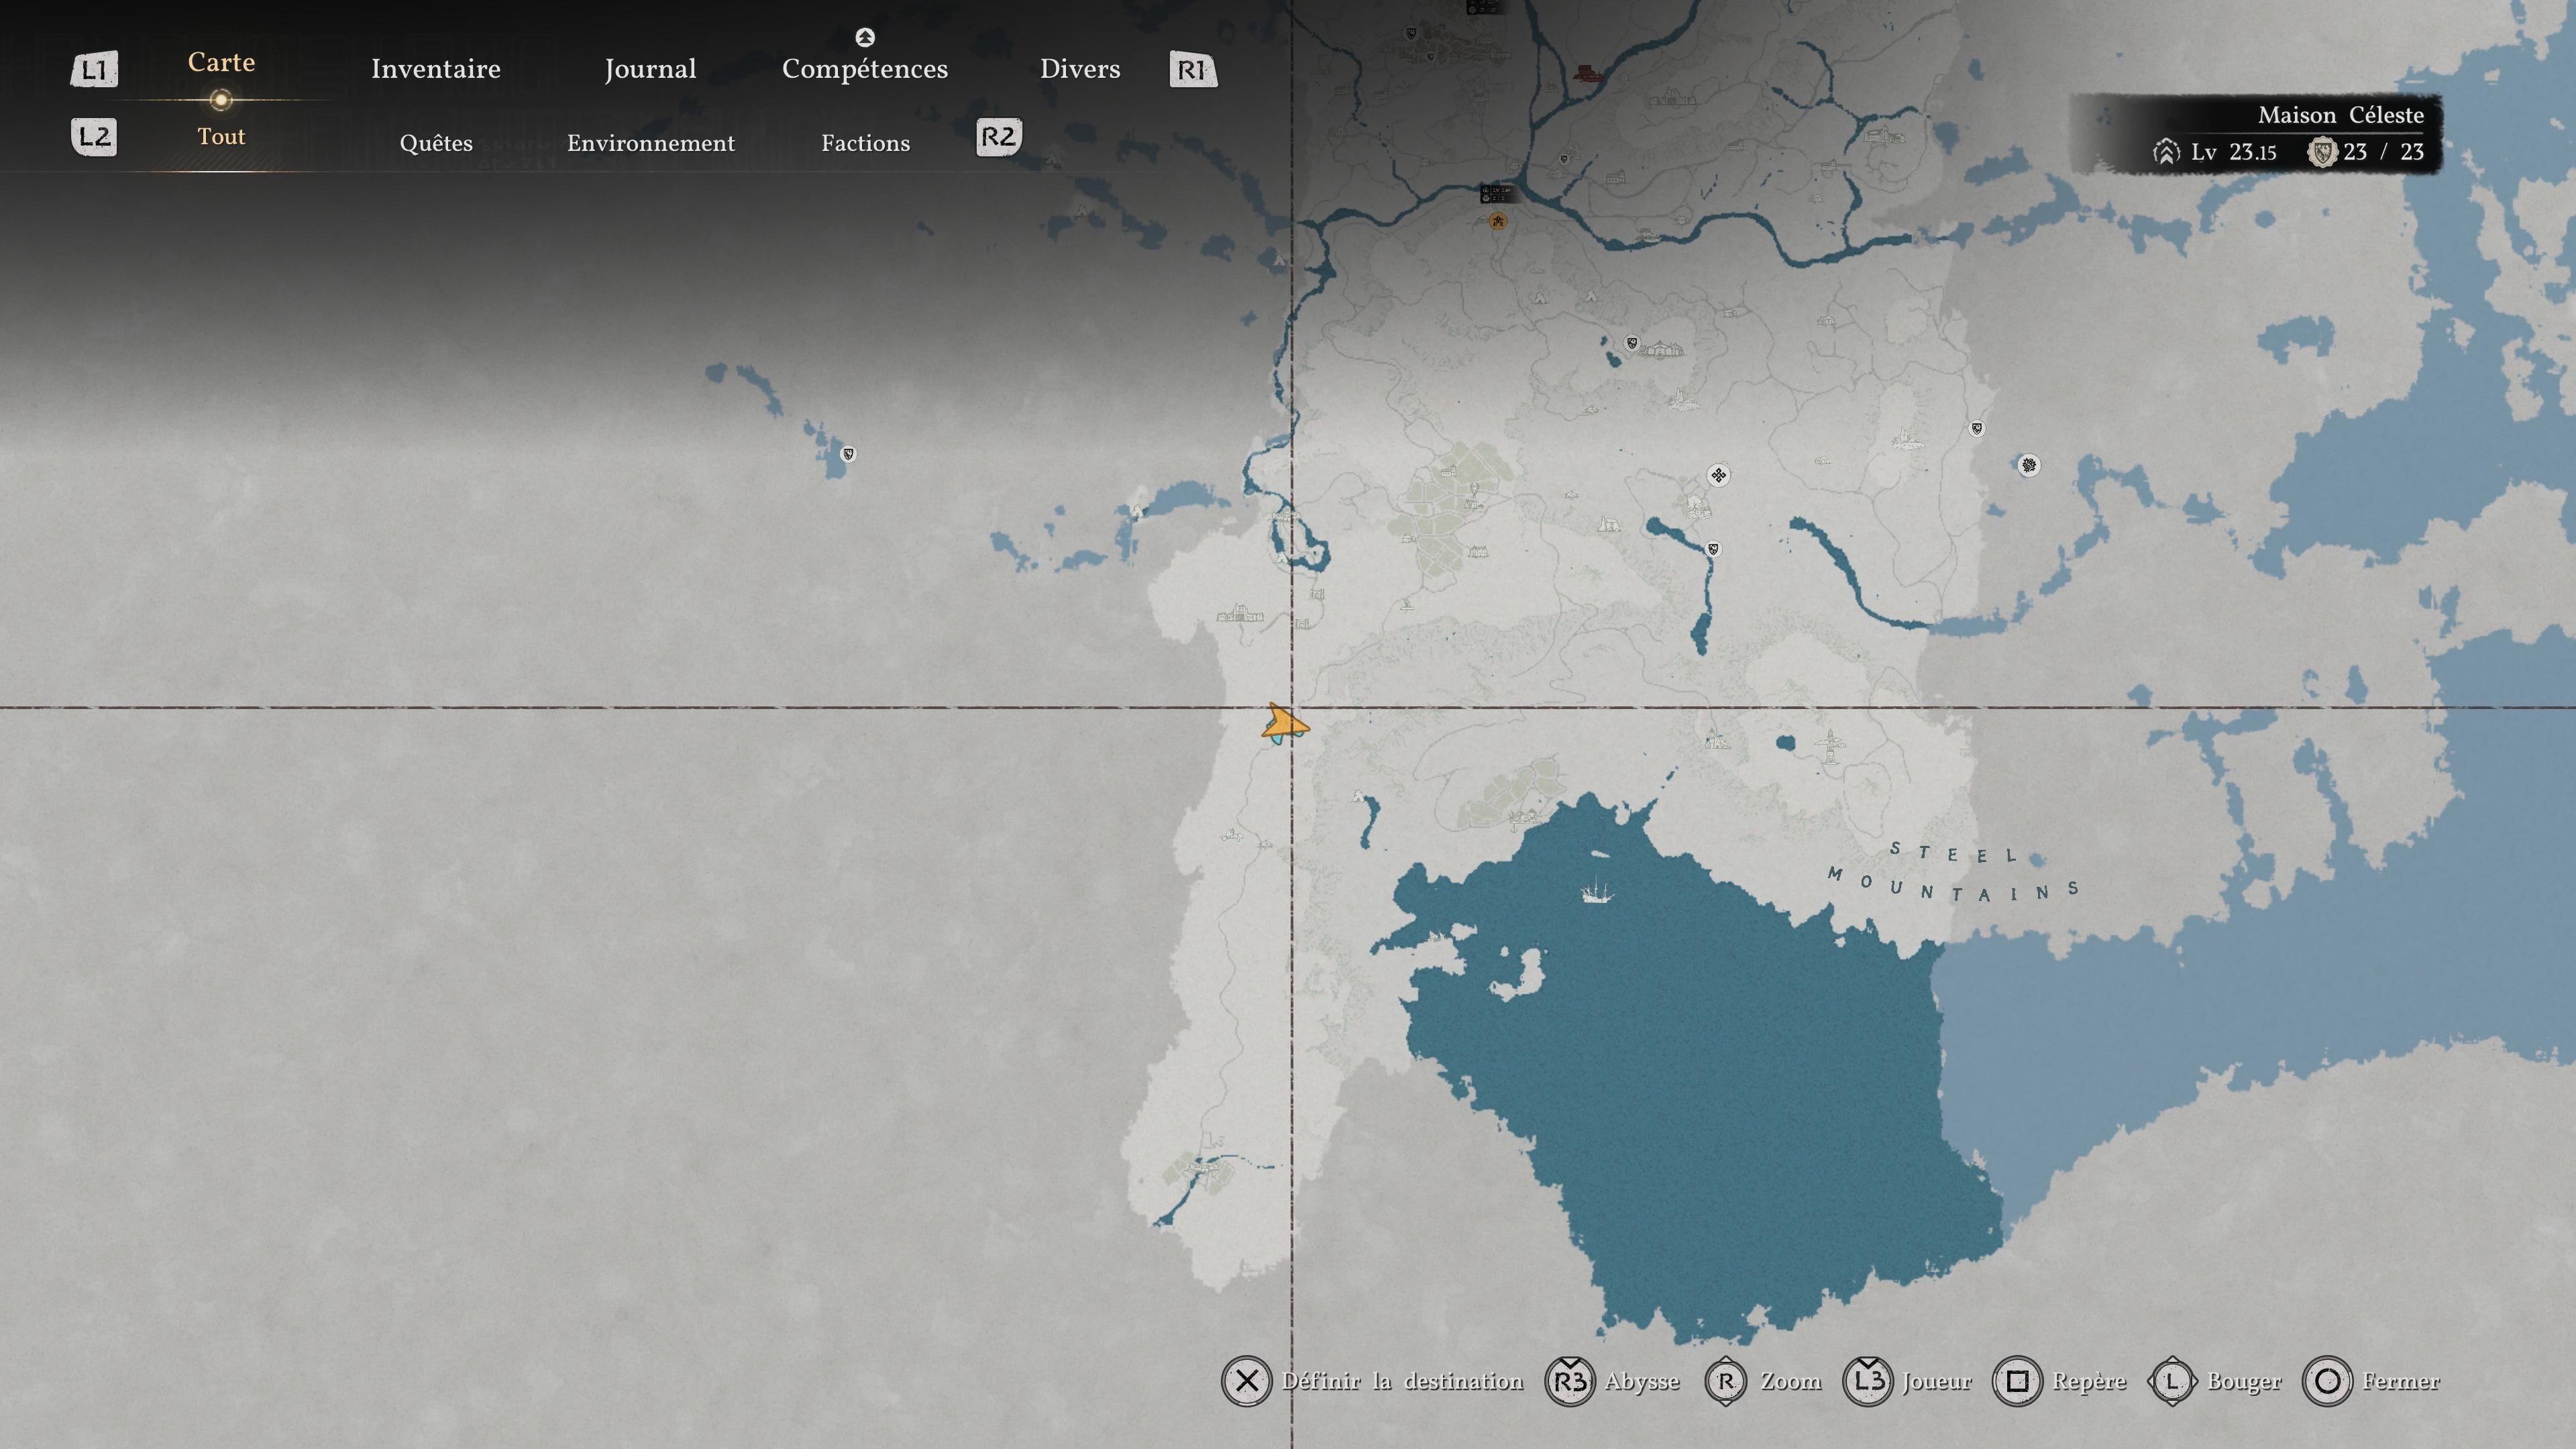Click the sailing ship icon on the lake
This screenshot has width=2576, height=1449.
1596,889
